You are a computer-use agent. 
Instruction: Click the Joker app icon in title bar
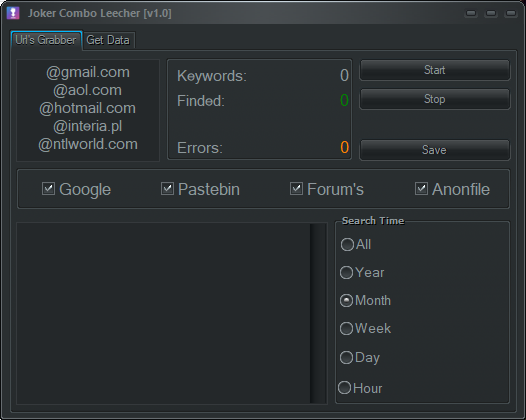tap(13, 13)
